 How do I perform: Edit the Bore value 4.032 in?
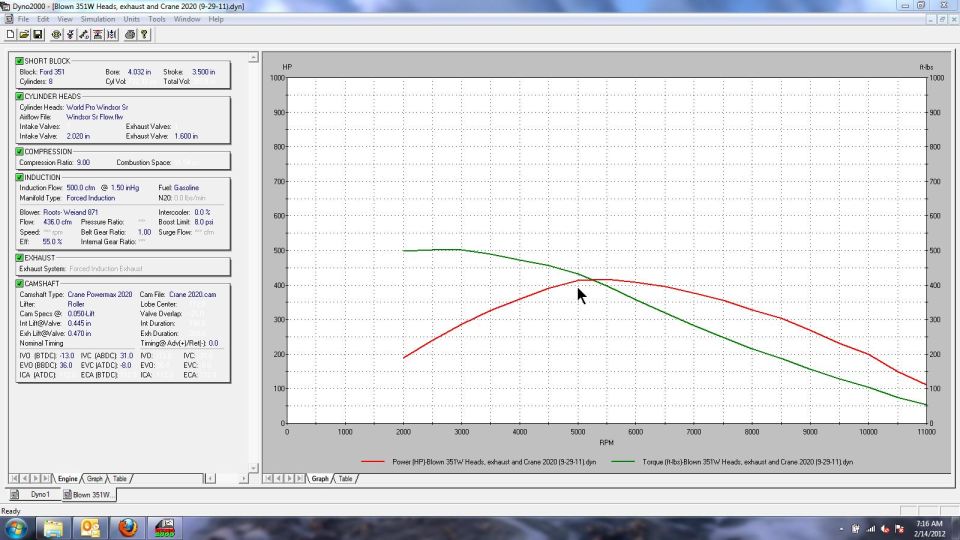tap(139, 72)
